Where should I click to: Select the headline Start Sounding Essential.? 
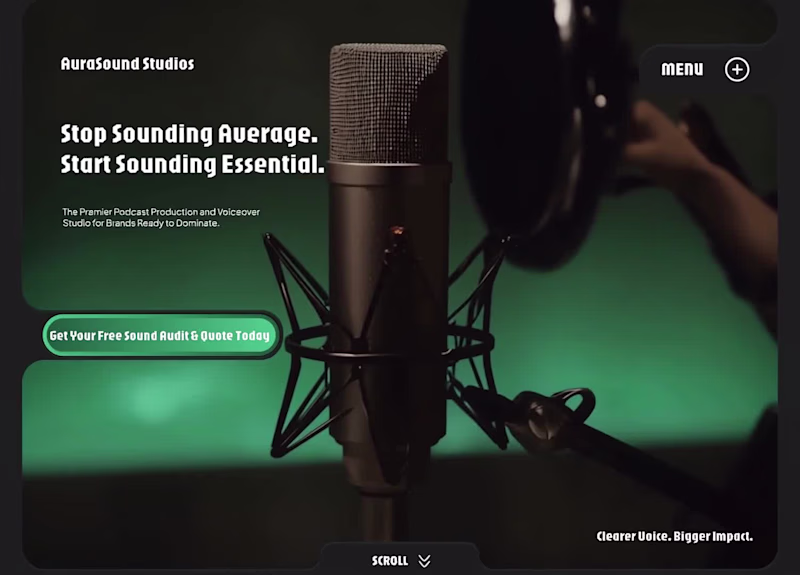[192, 164]
